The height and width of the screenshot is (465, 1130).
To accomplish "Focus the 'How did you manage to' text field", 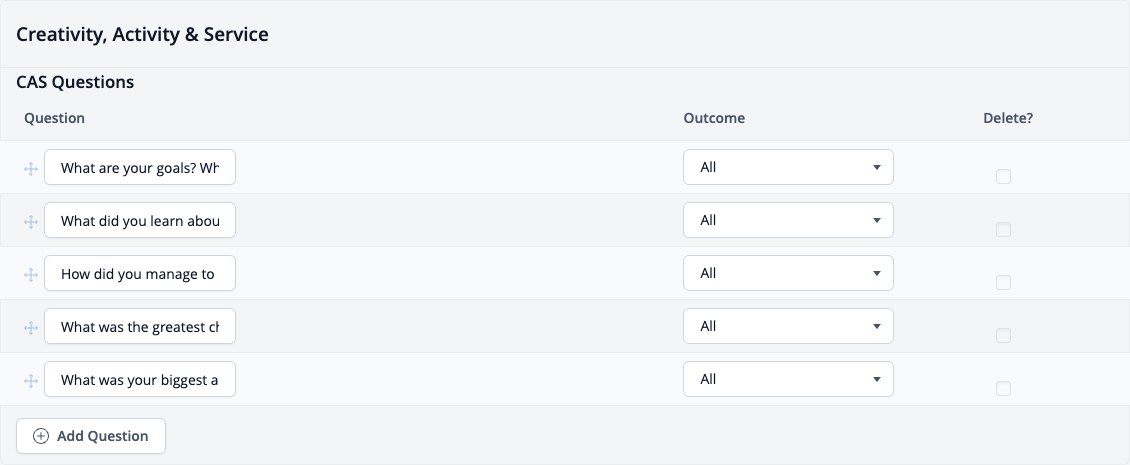I will [140, 273].
